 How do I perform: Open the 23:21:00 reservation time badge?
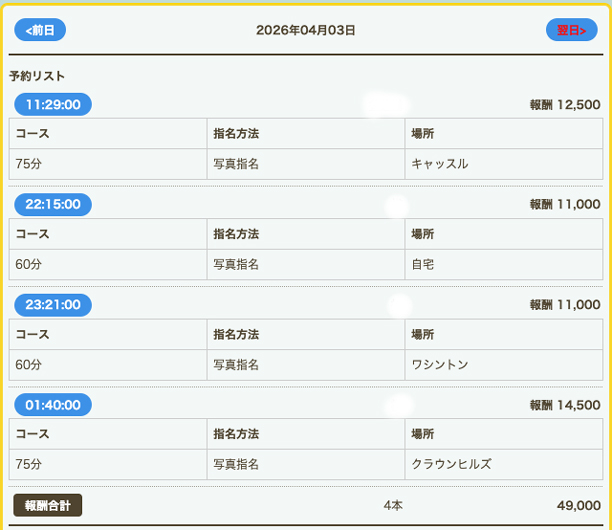click(53, 304)
